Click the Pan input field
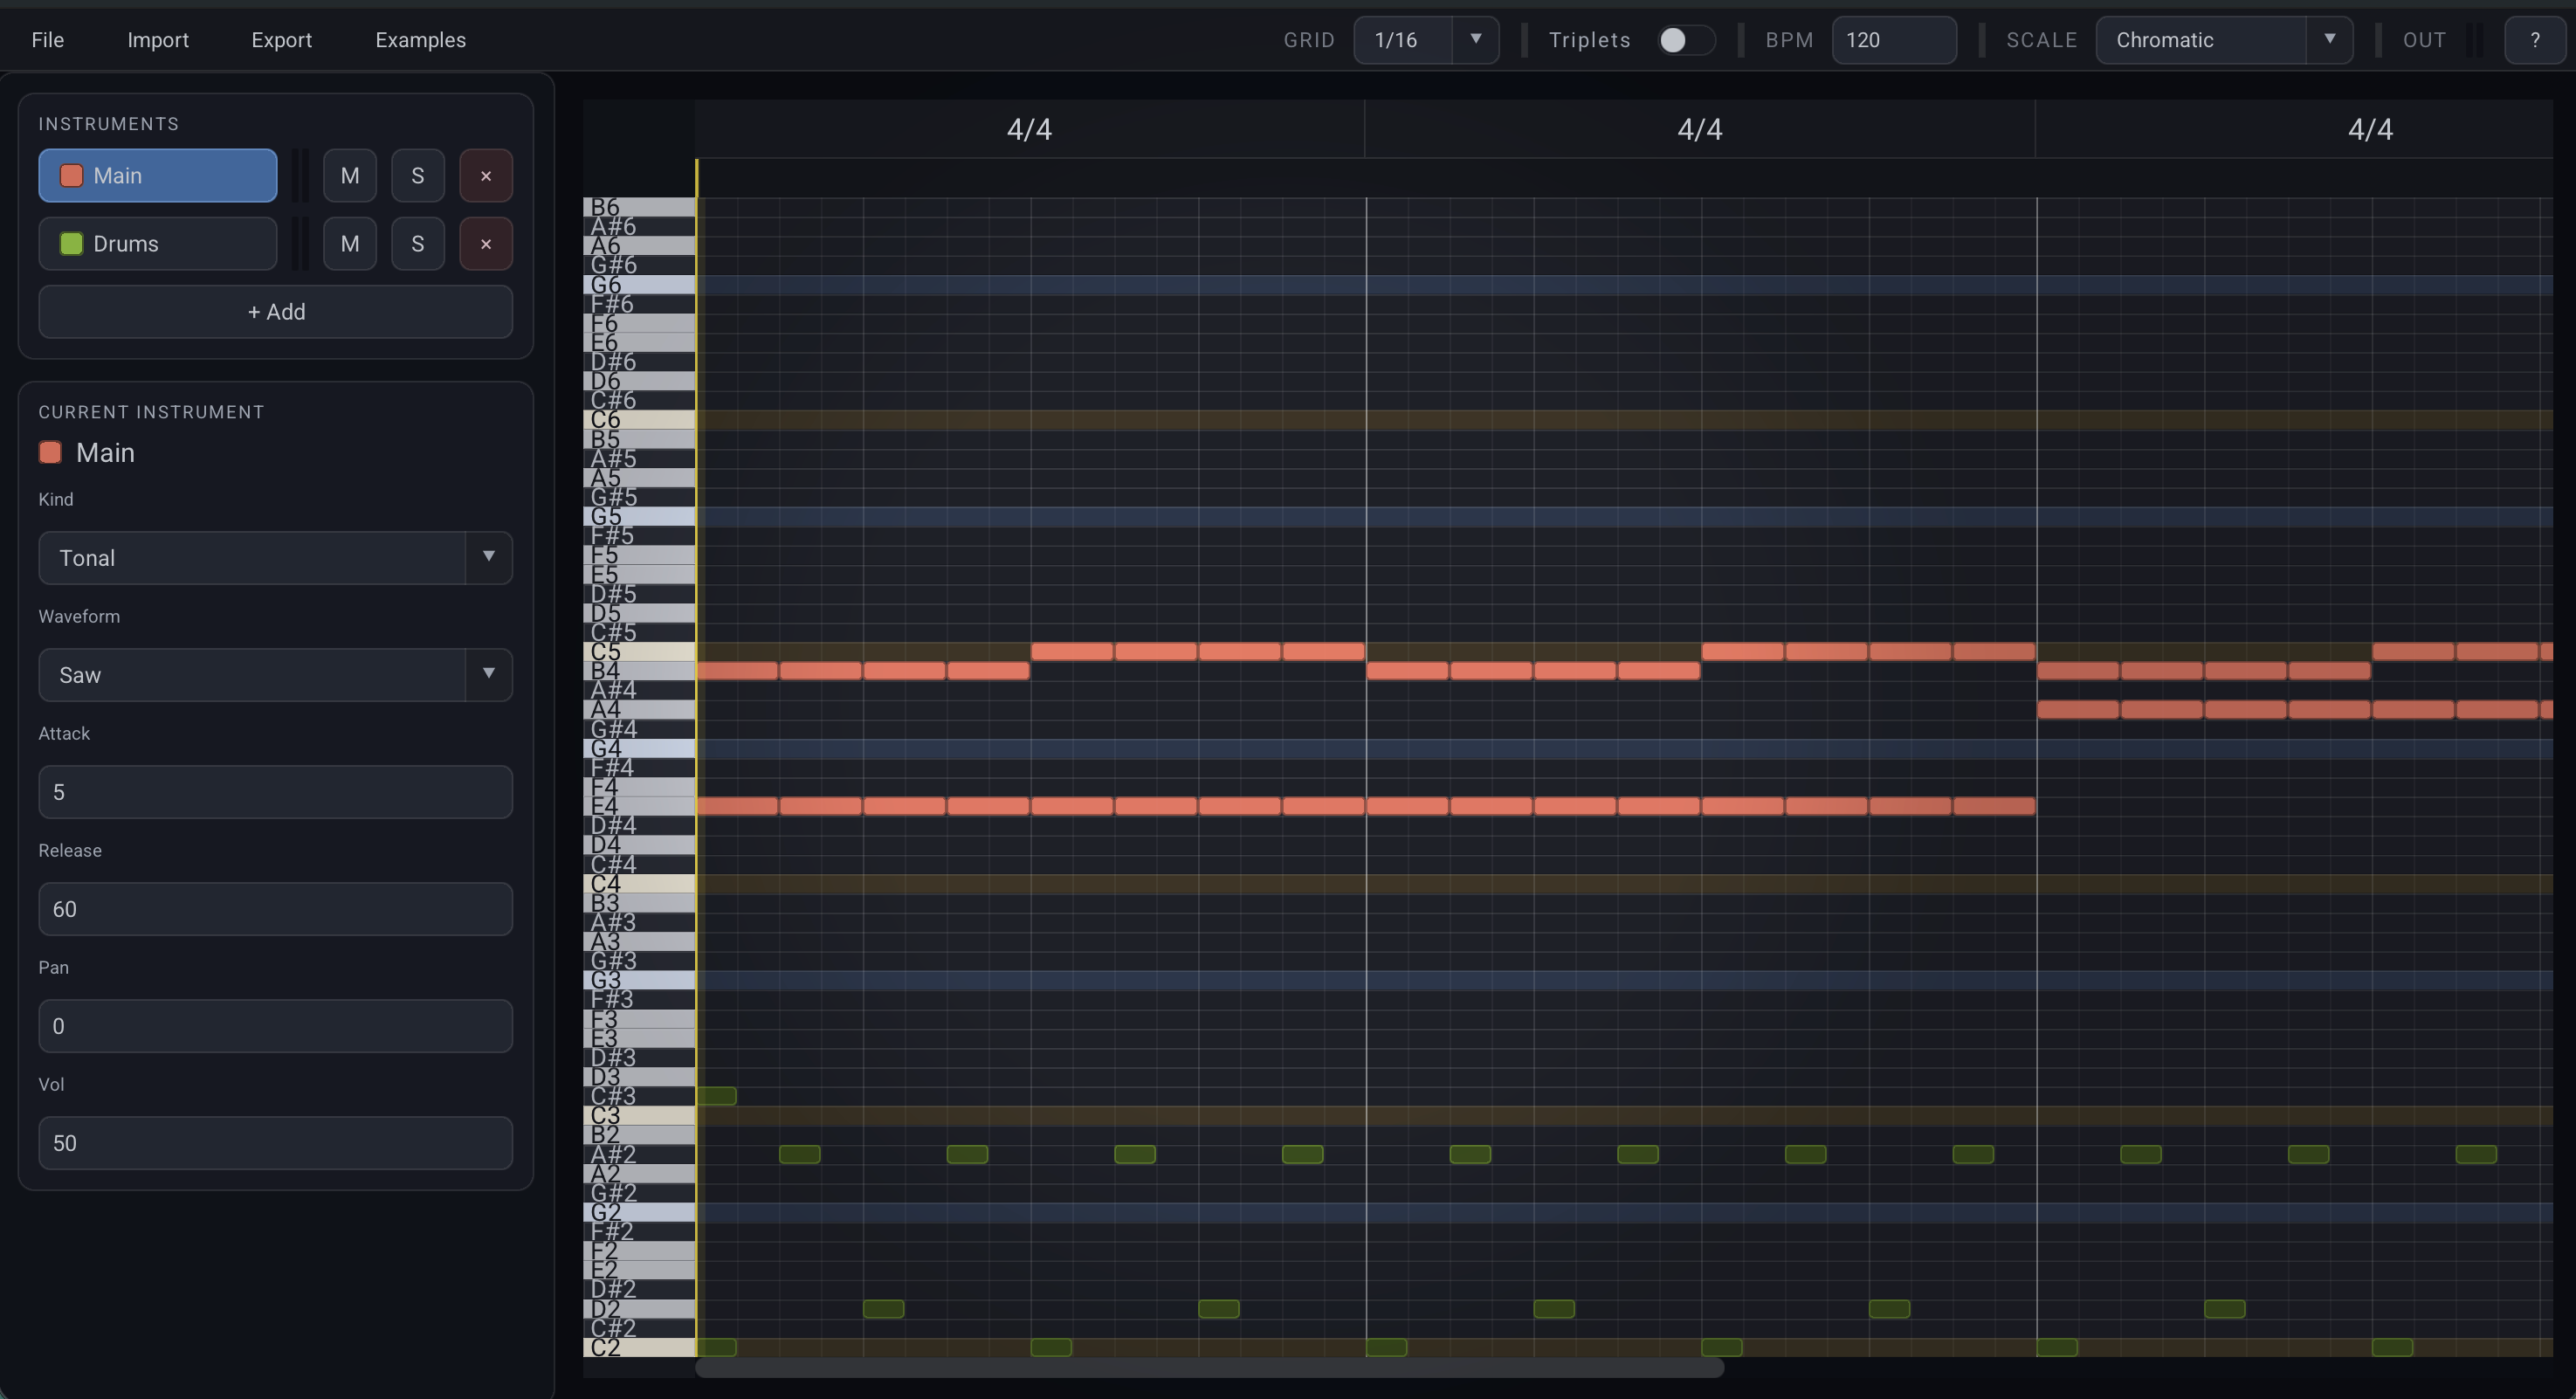This screenshot has height=1399, width=2576. tap(276, 1026)
